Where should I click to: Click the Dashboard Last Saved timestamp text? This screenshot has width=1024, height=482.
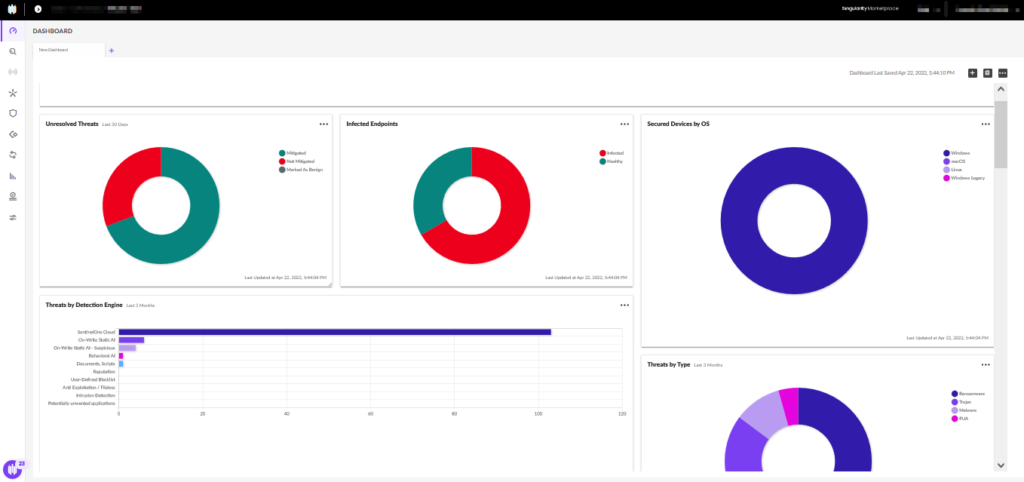click(x=902, y=73)
